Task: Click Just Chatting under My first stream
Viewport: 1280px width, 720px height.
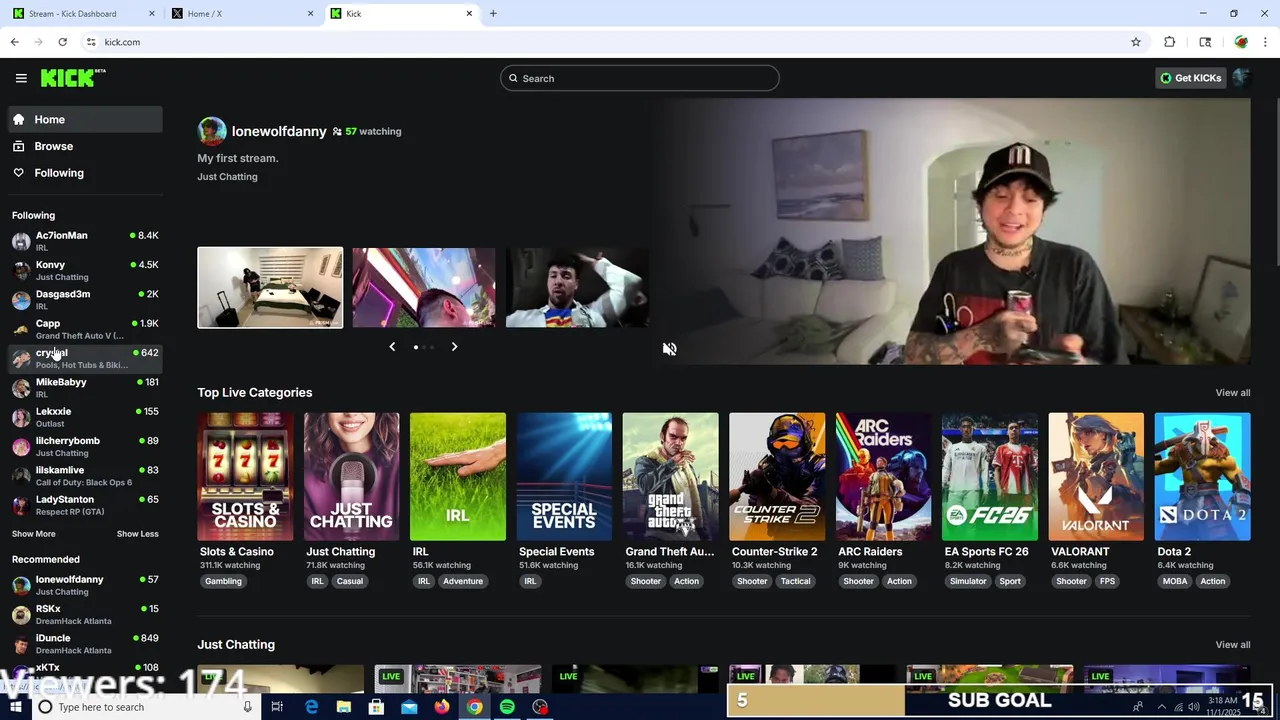Action: pos(227,177)
